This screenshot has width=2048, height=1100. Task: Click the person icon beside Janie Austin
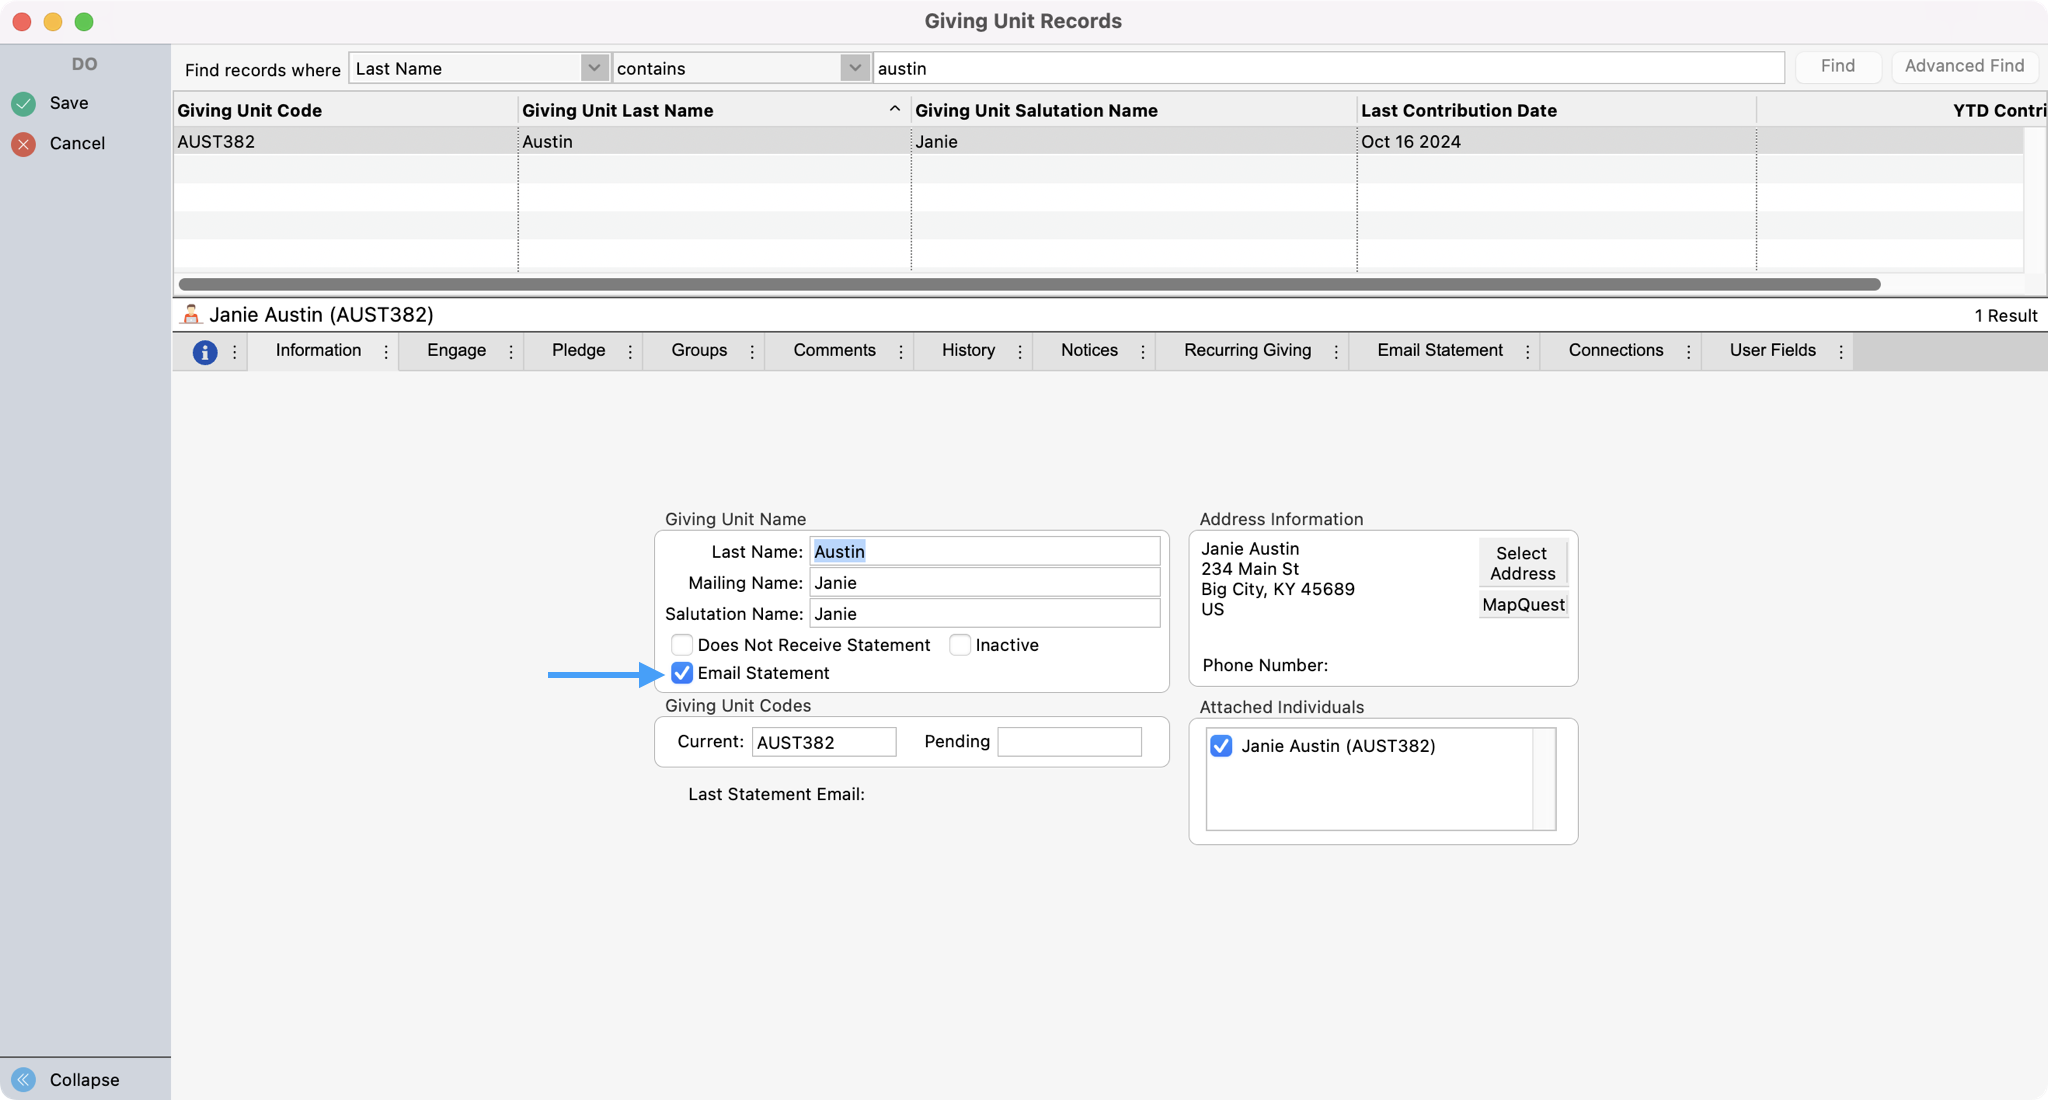tap(191, 315)
